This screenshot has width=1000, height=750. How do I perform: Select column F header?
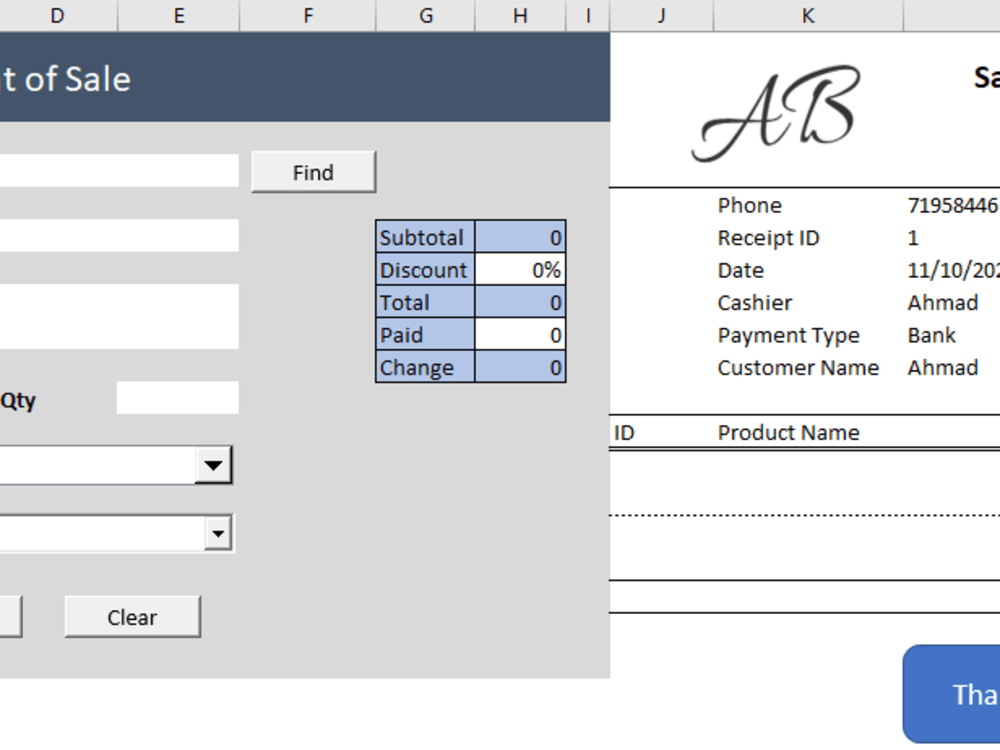pos(308,15)
